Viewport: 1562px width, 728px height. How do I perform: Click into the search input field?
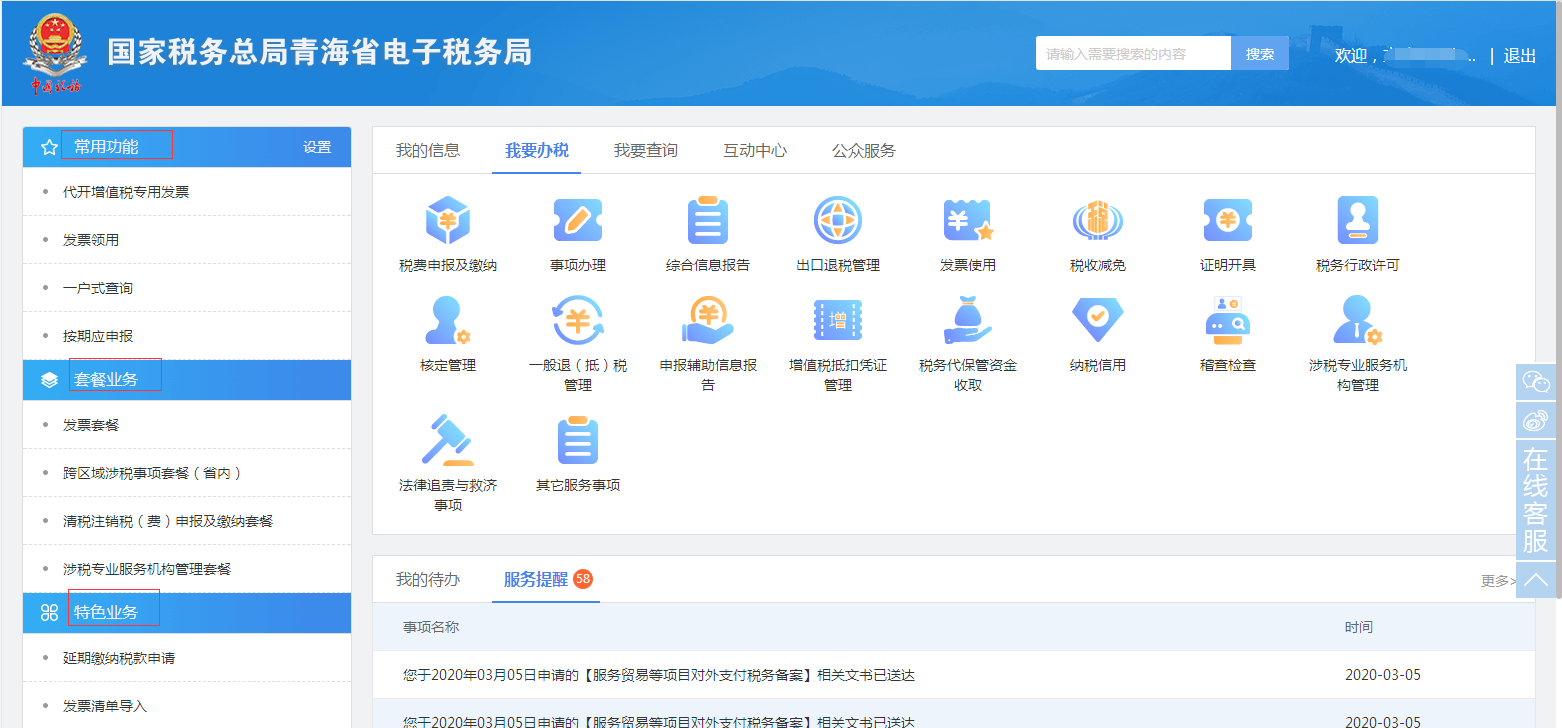point(1132,54)
